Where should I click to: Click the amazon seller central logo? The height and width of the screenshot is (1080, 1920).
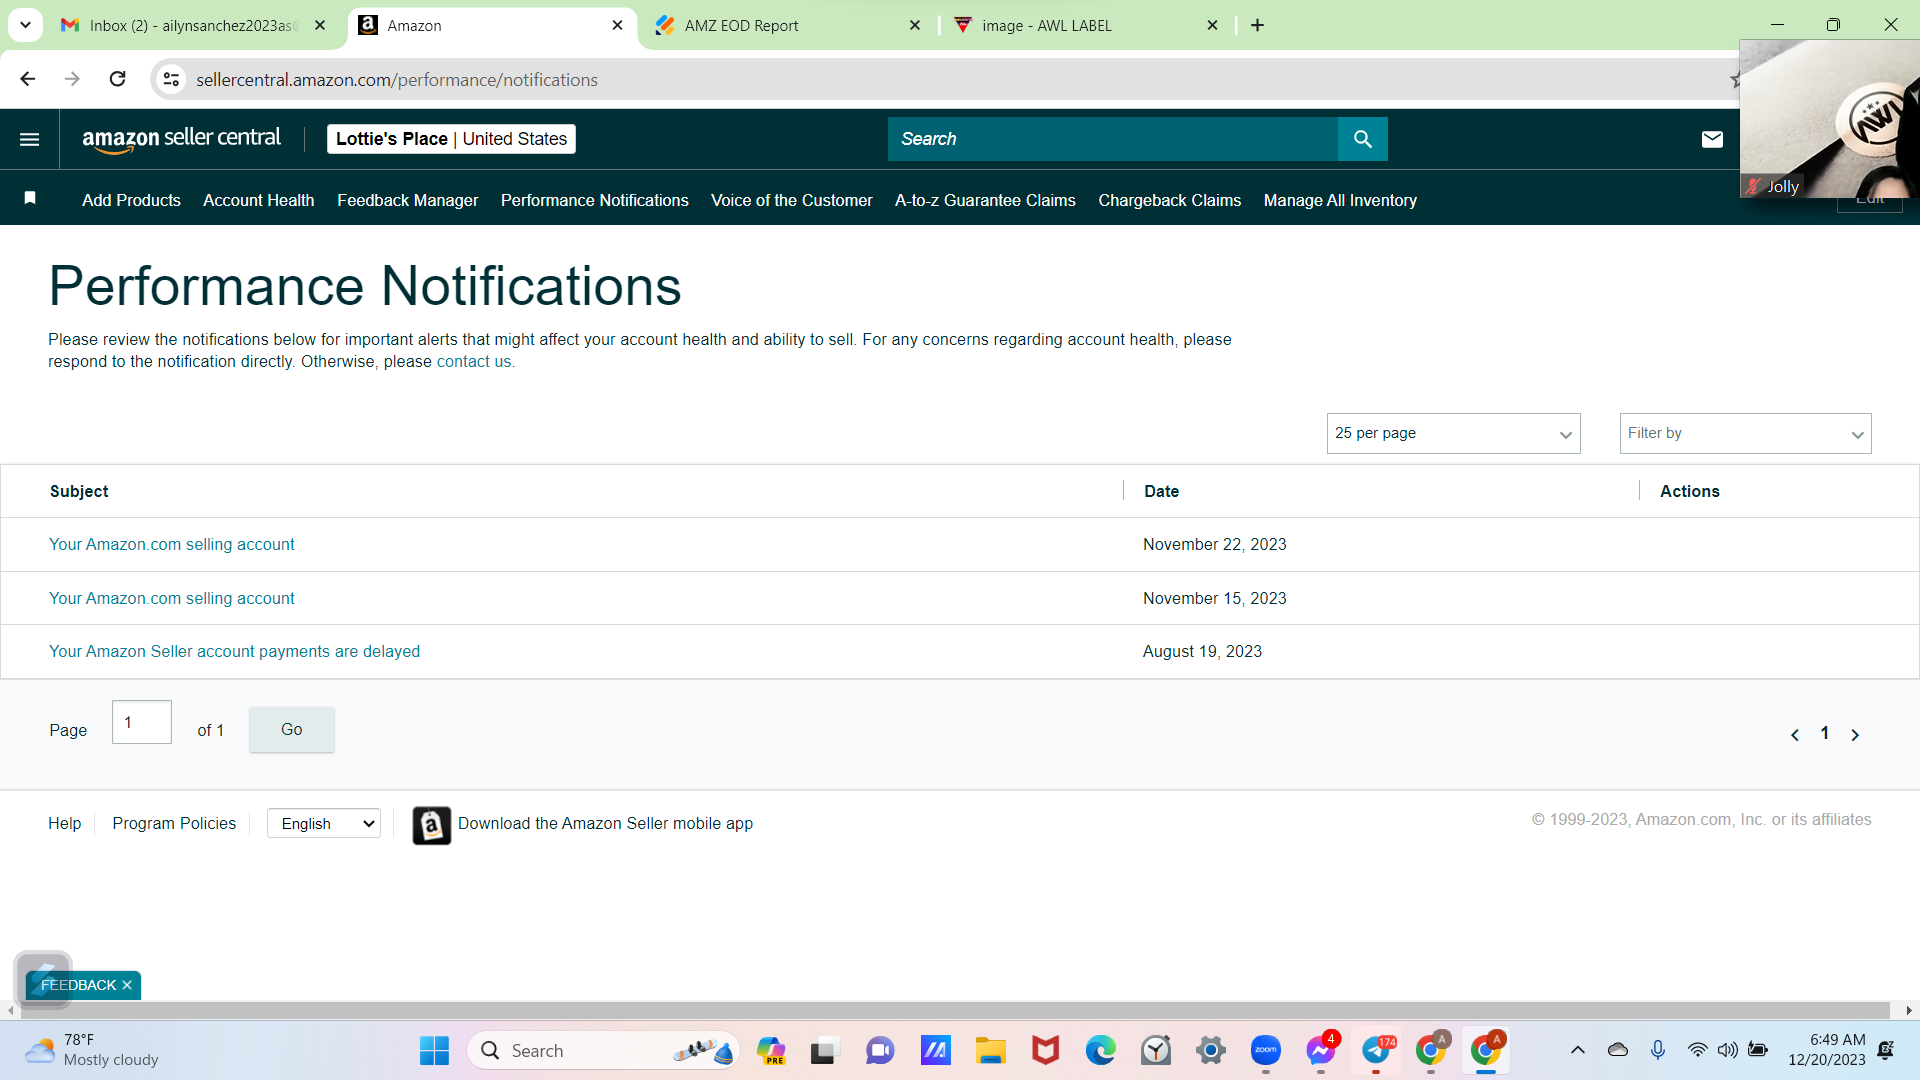(x=181, y=139)
